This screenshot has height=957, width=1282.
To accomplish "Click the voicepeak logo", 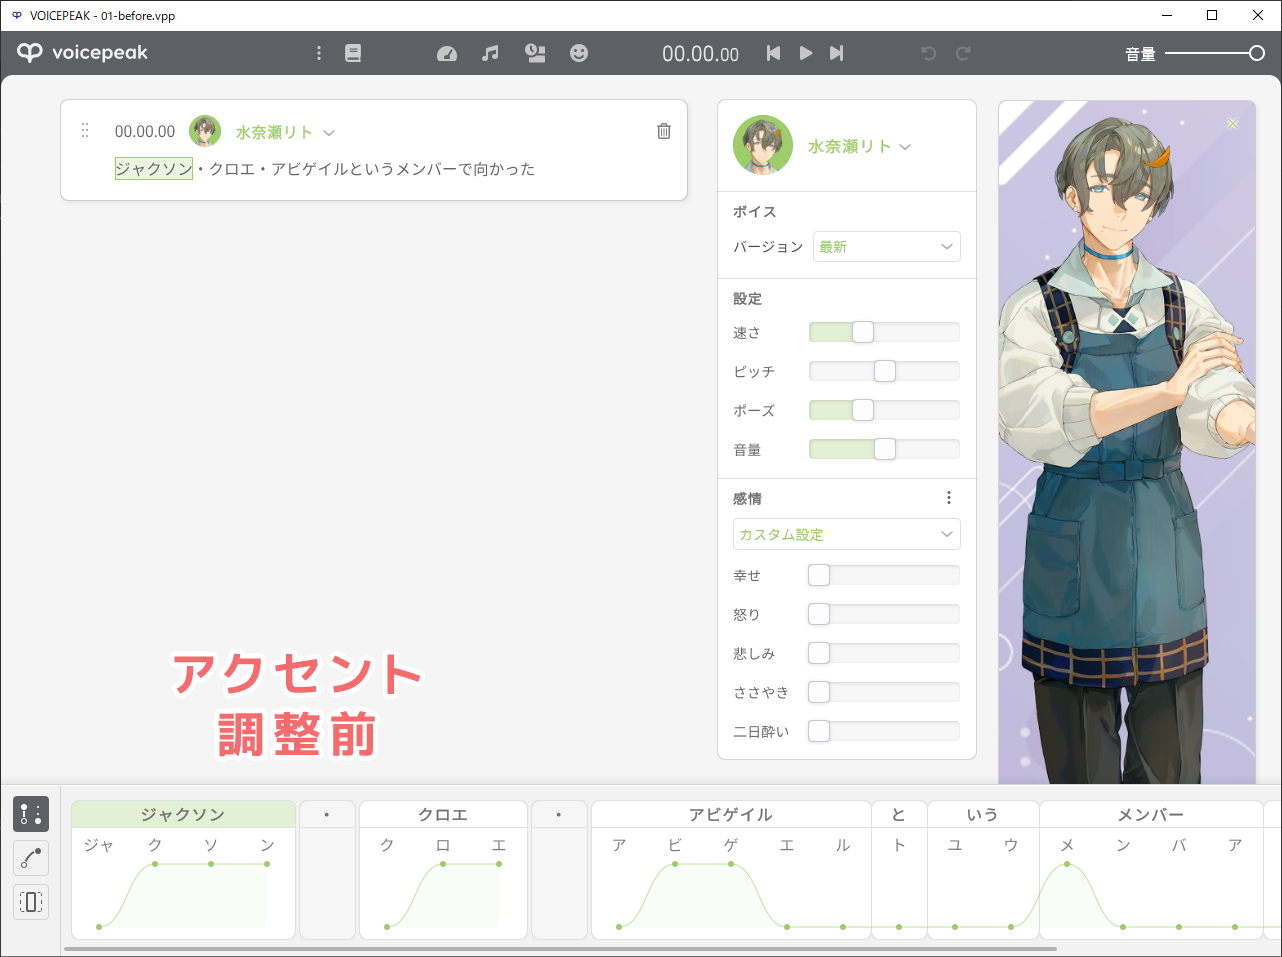I will pyautogui.click(x=82, y=53).
